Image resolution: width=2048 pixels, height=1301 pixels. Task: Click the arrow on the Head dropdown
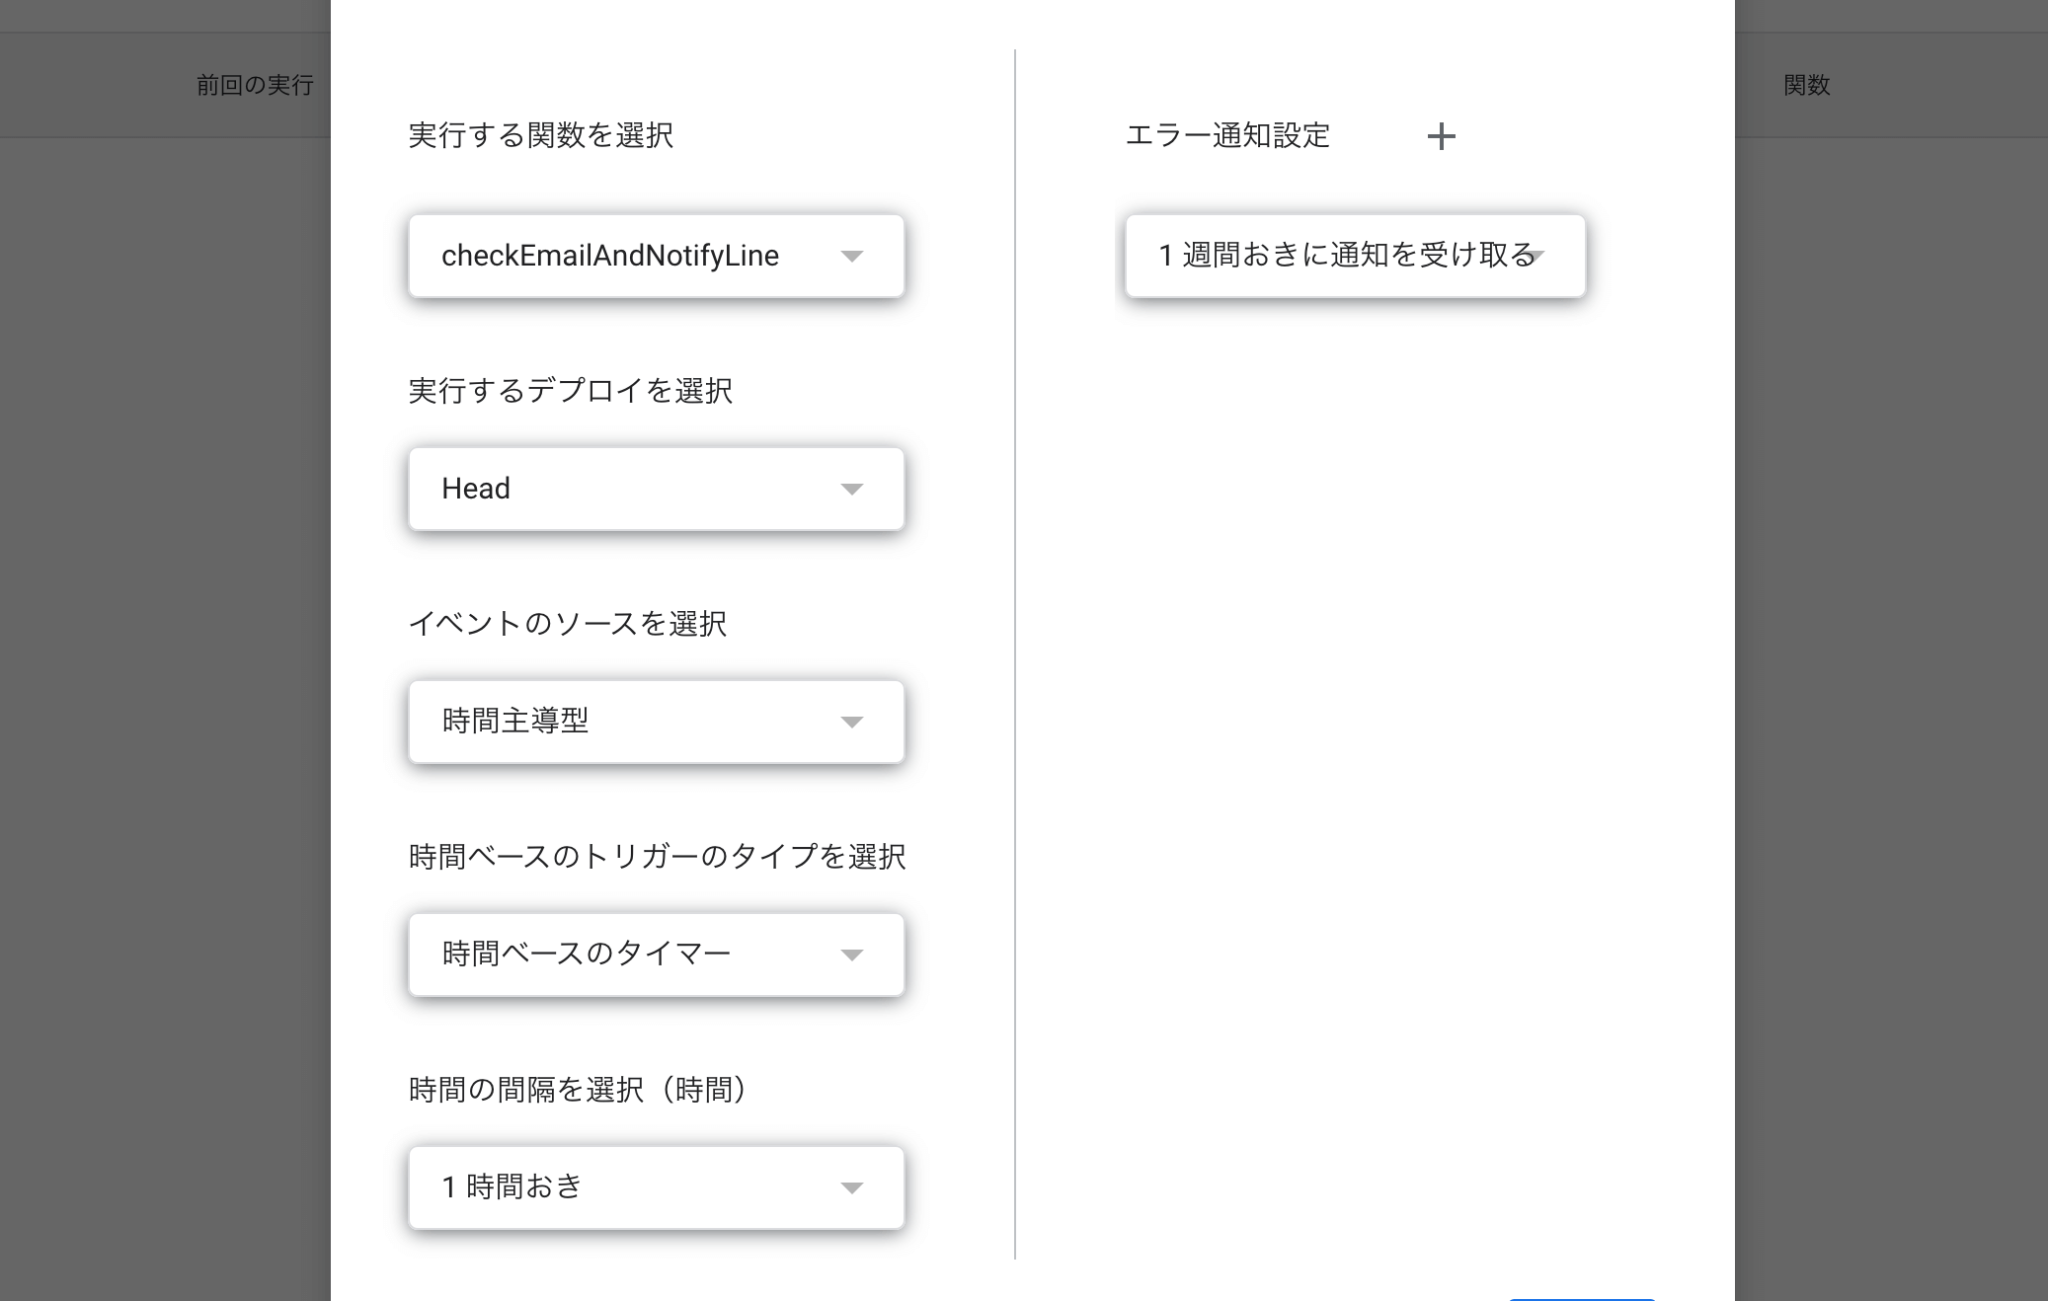click(851, 489)
